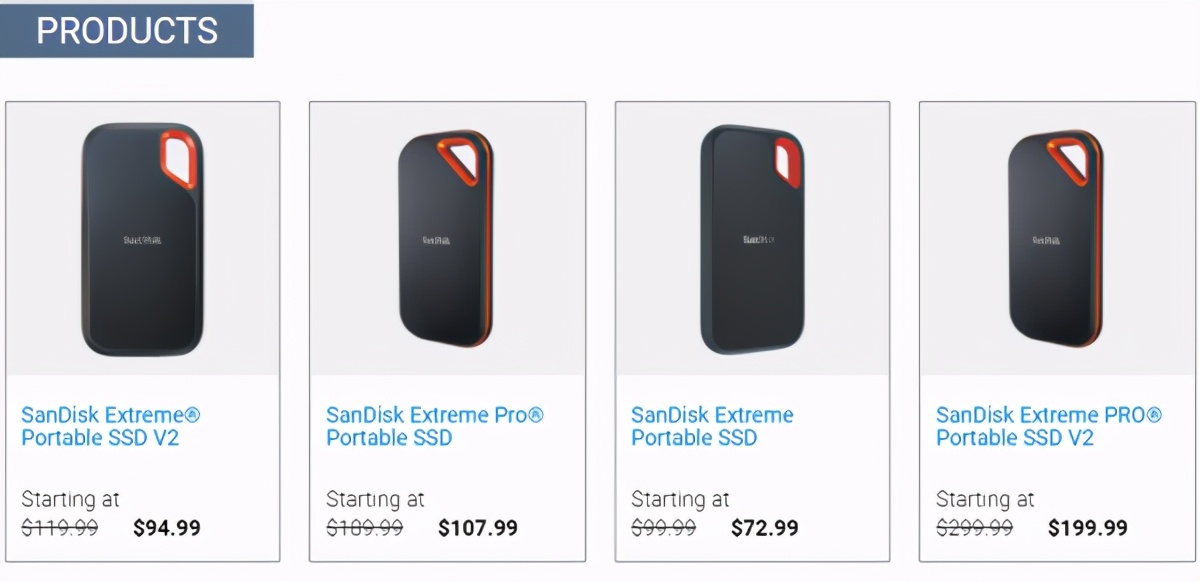
Task: Click Extreme PRO Portable SSD V2 image
Action: [1056, 240]
